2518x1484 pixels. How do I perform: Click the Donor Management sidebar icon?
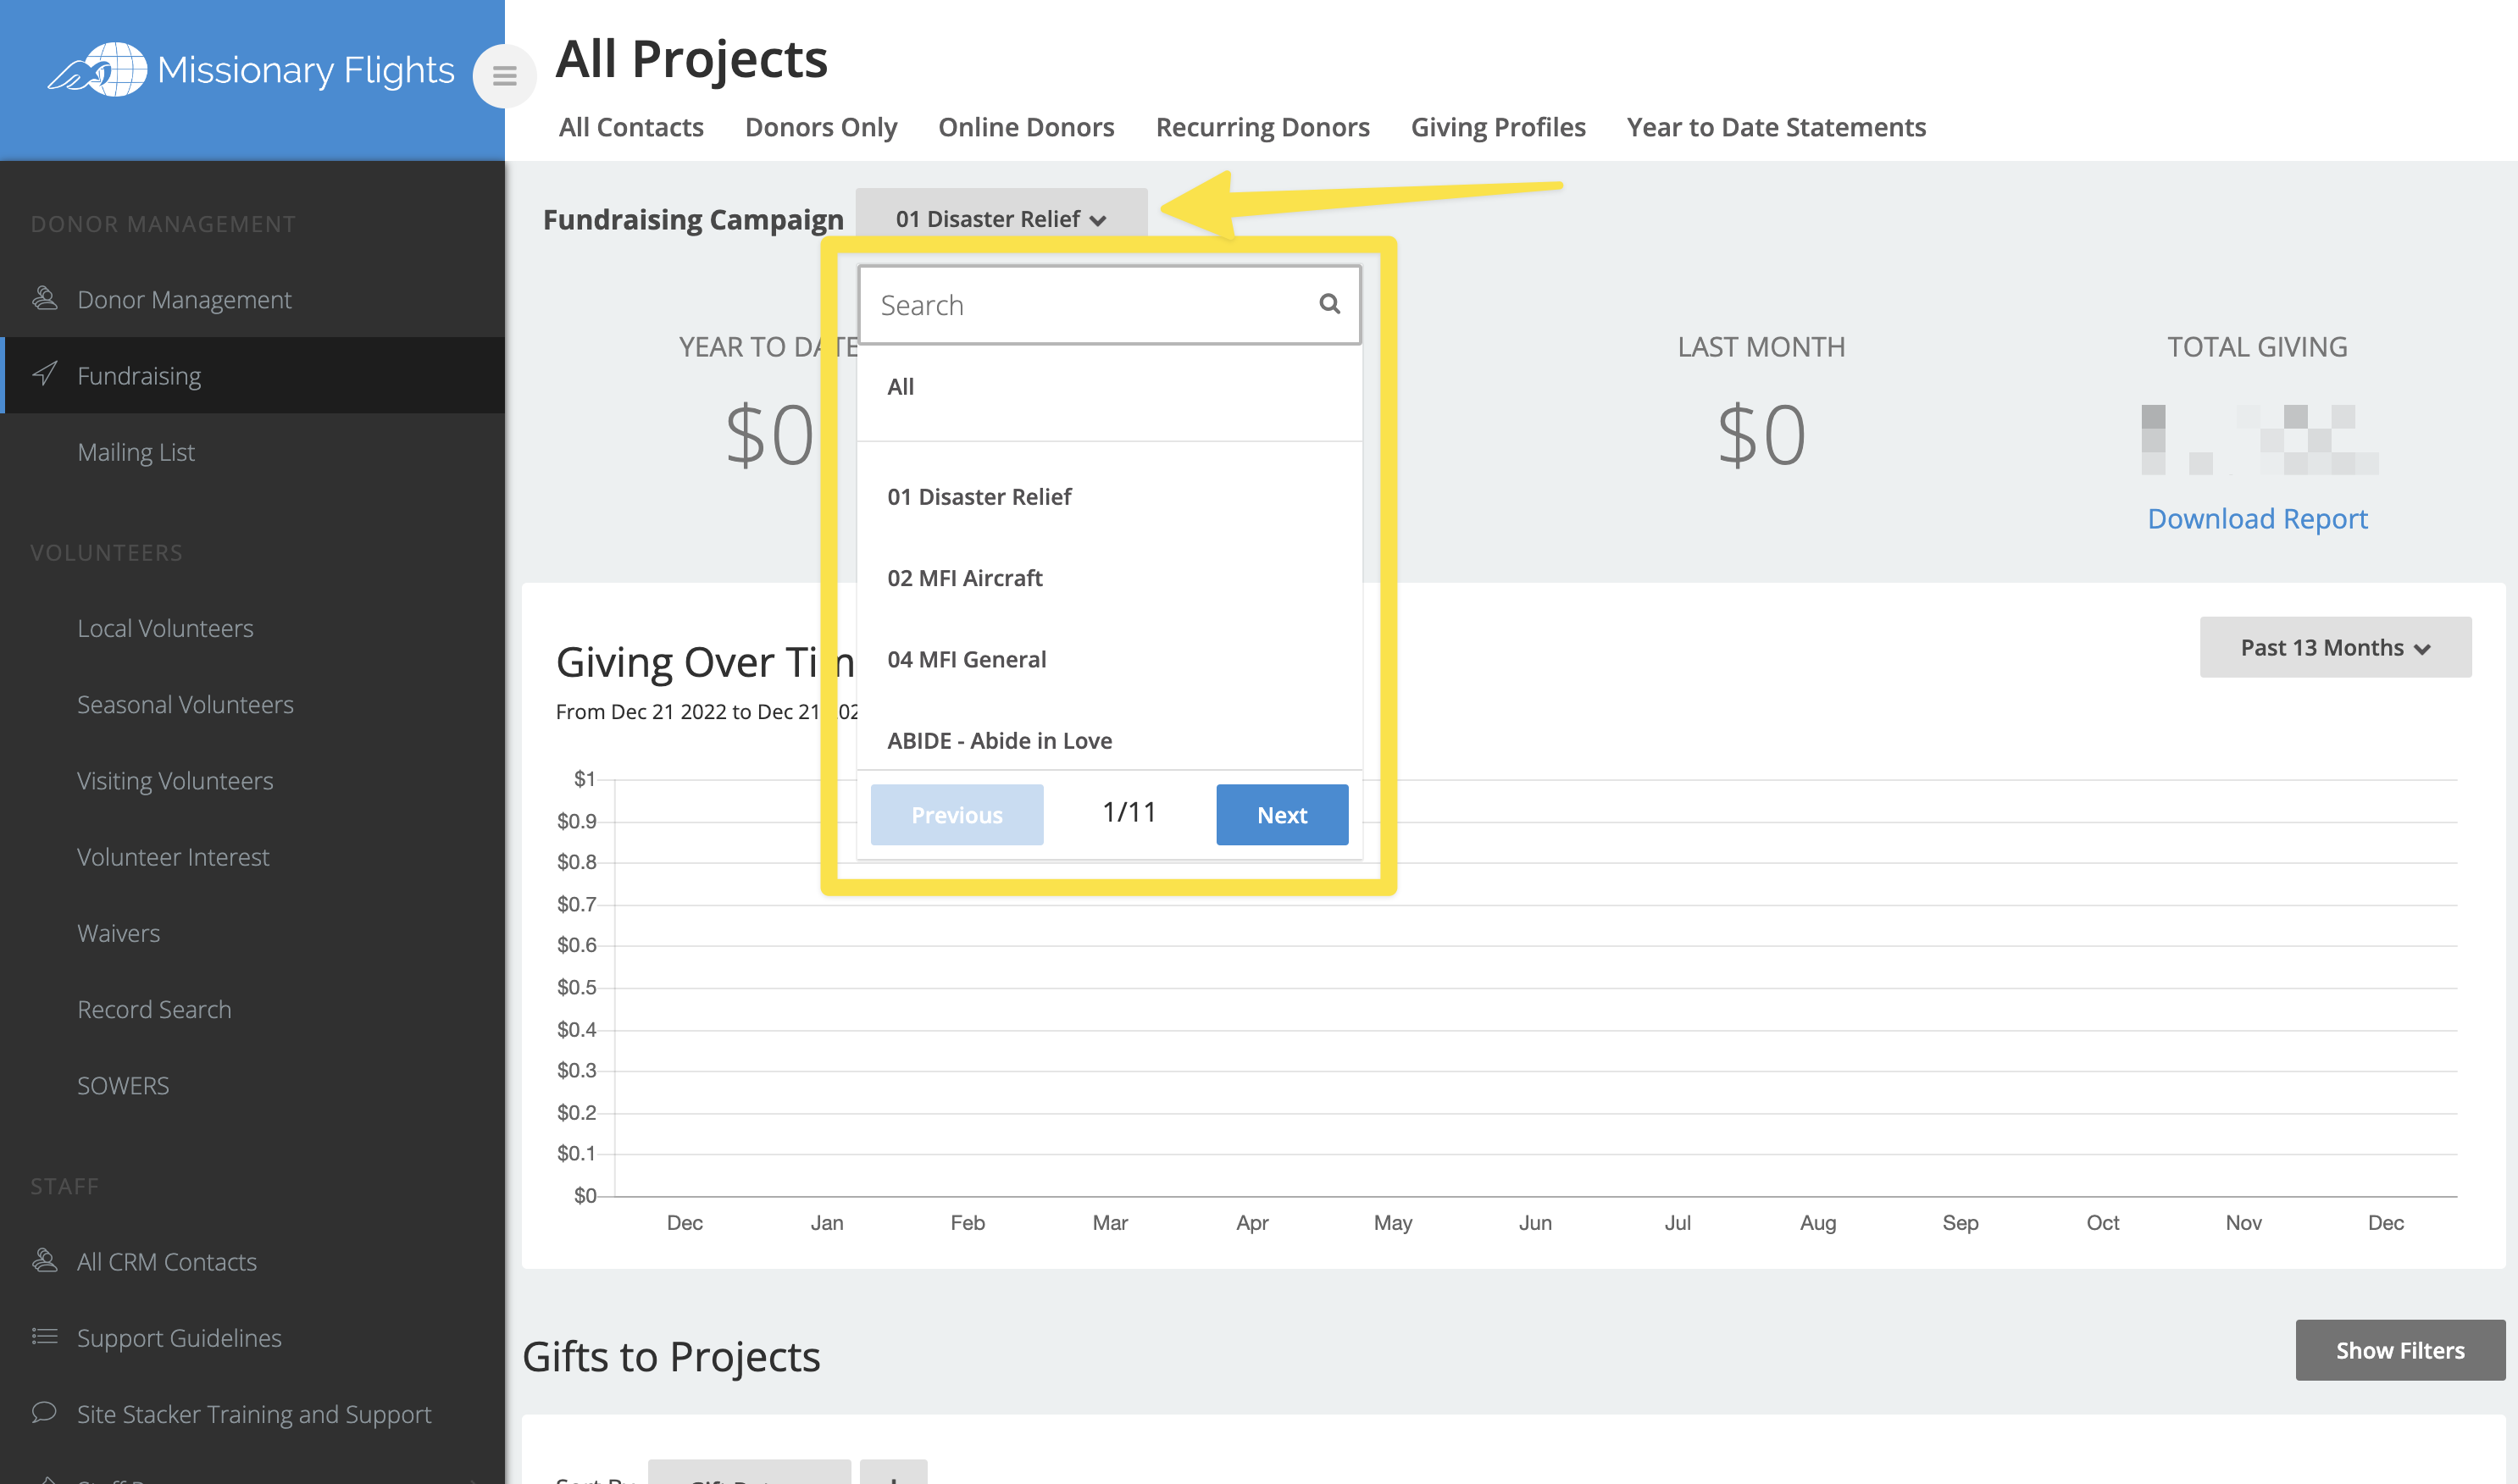[44, 298]
